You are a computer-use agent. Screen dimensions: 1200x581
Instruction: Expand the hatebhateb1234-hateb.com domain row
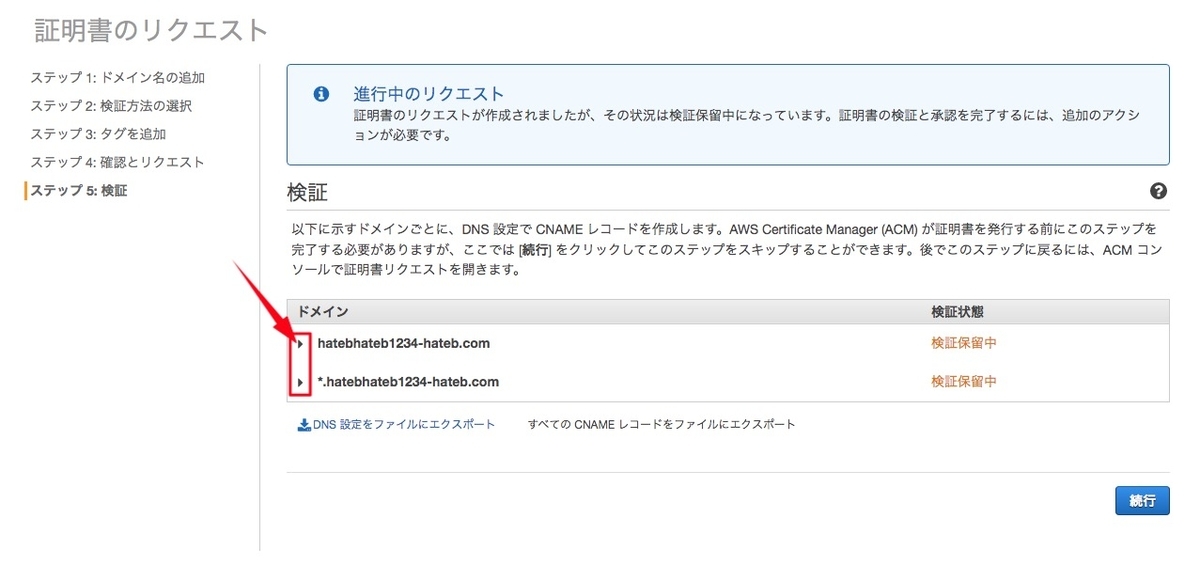300,343
